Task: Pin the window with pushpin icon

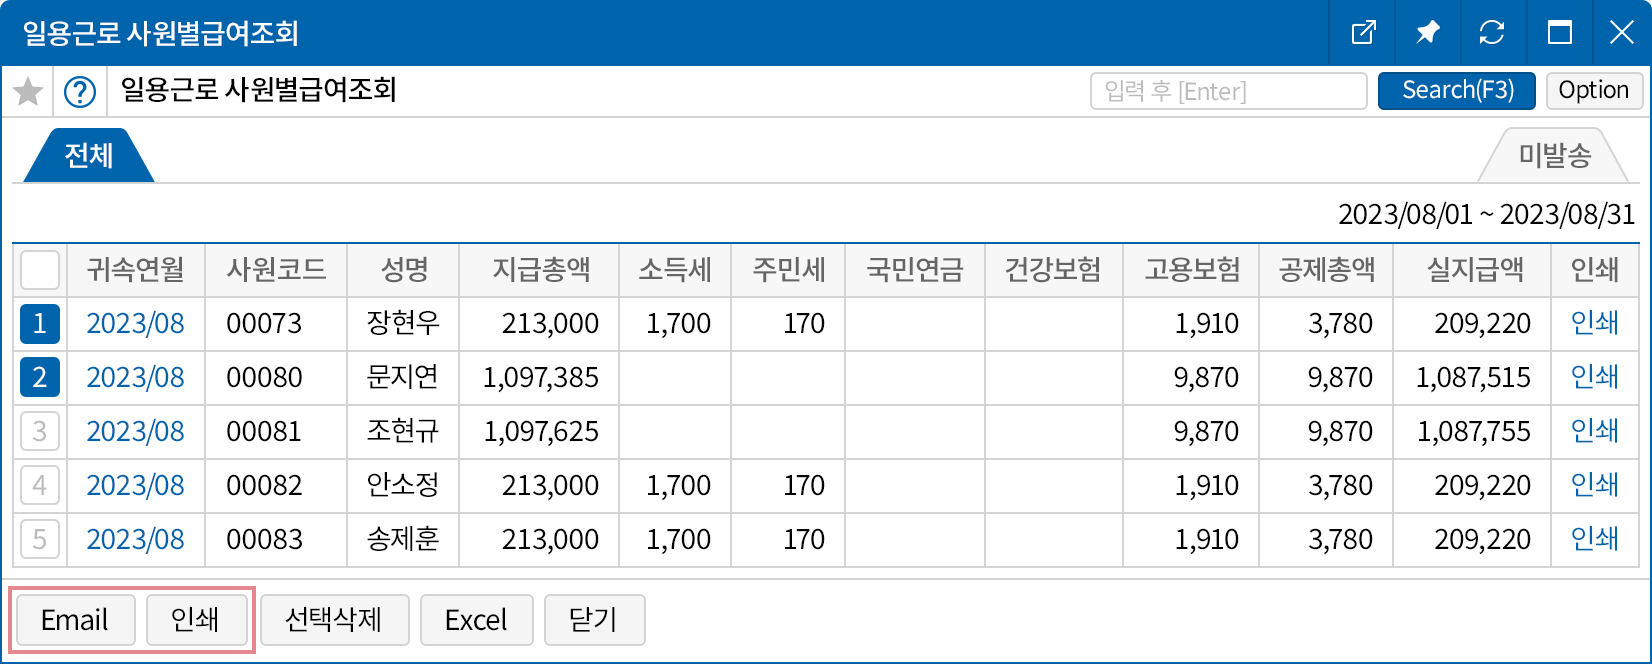Action: [1428, 33]
